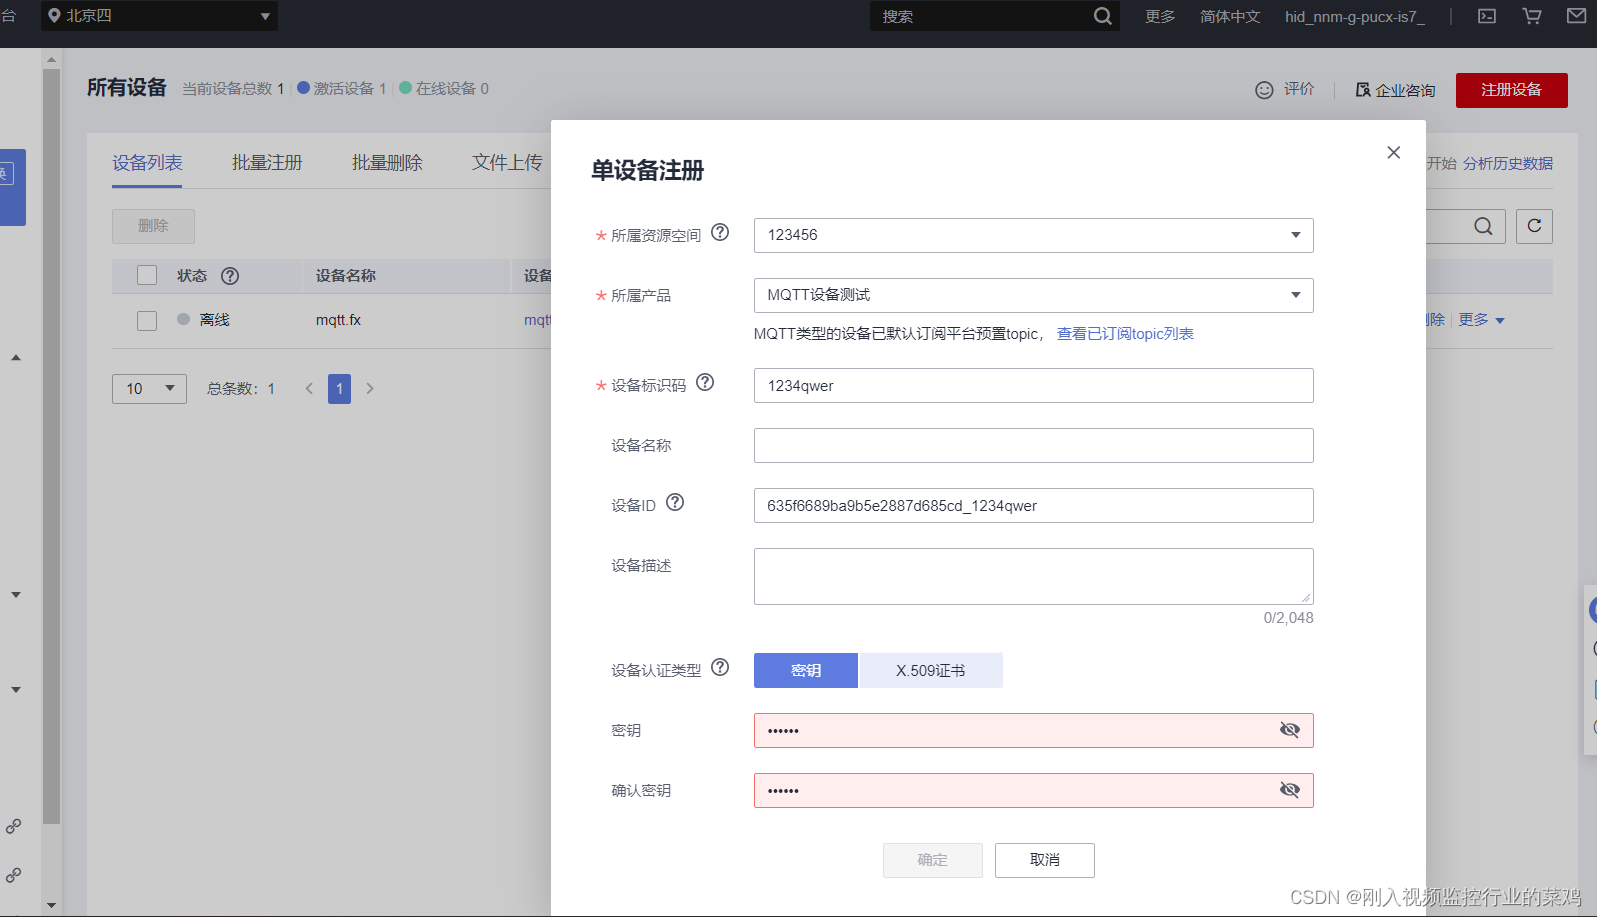Open the shopping cart icon

coord(1532,16)
